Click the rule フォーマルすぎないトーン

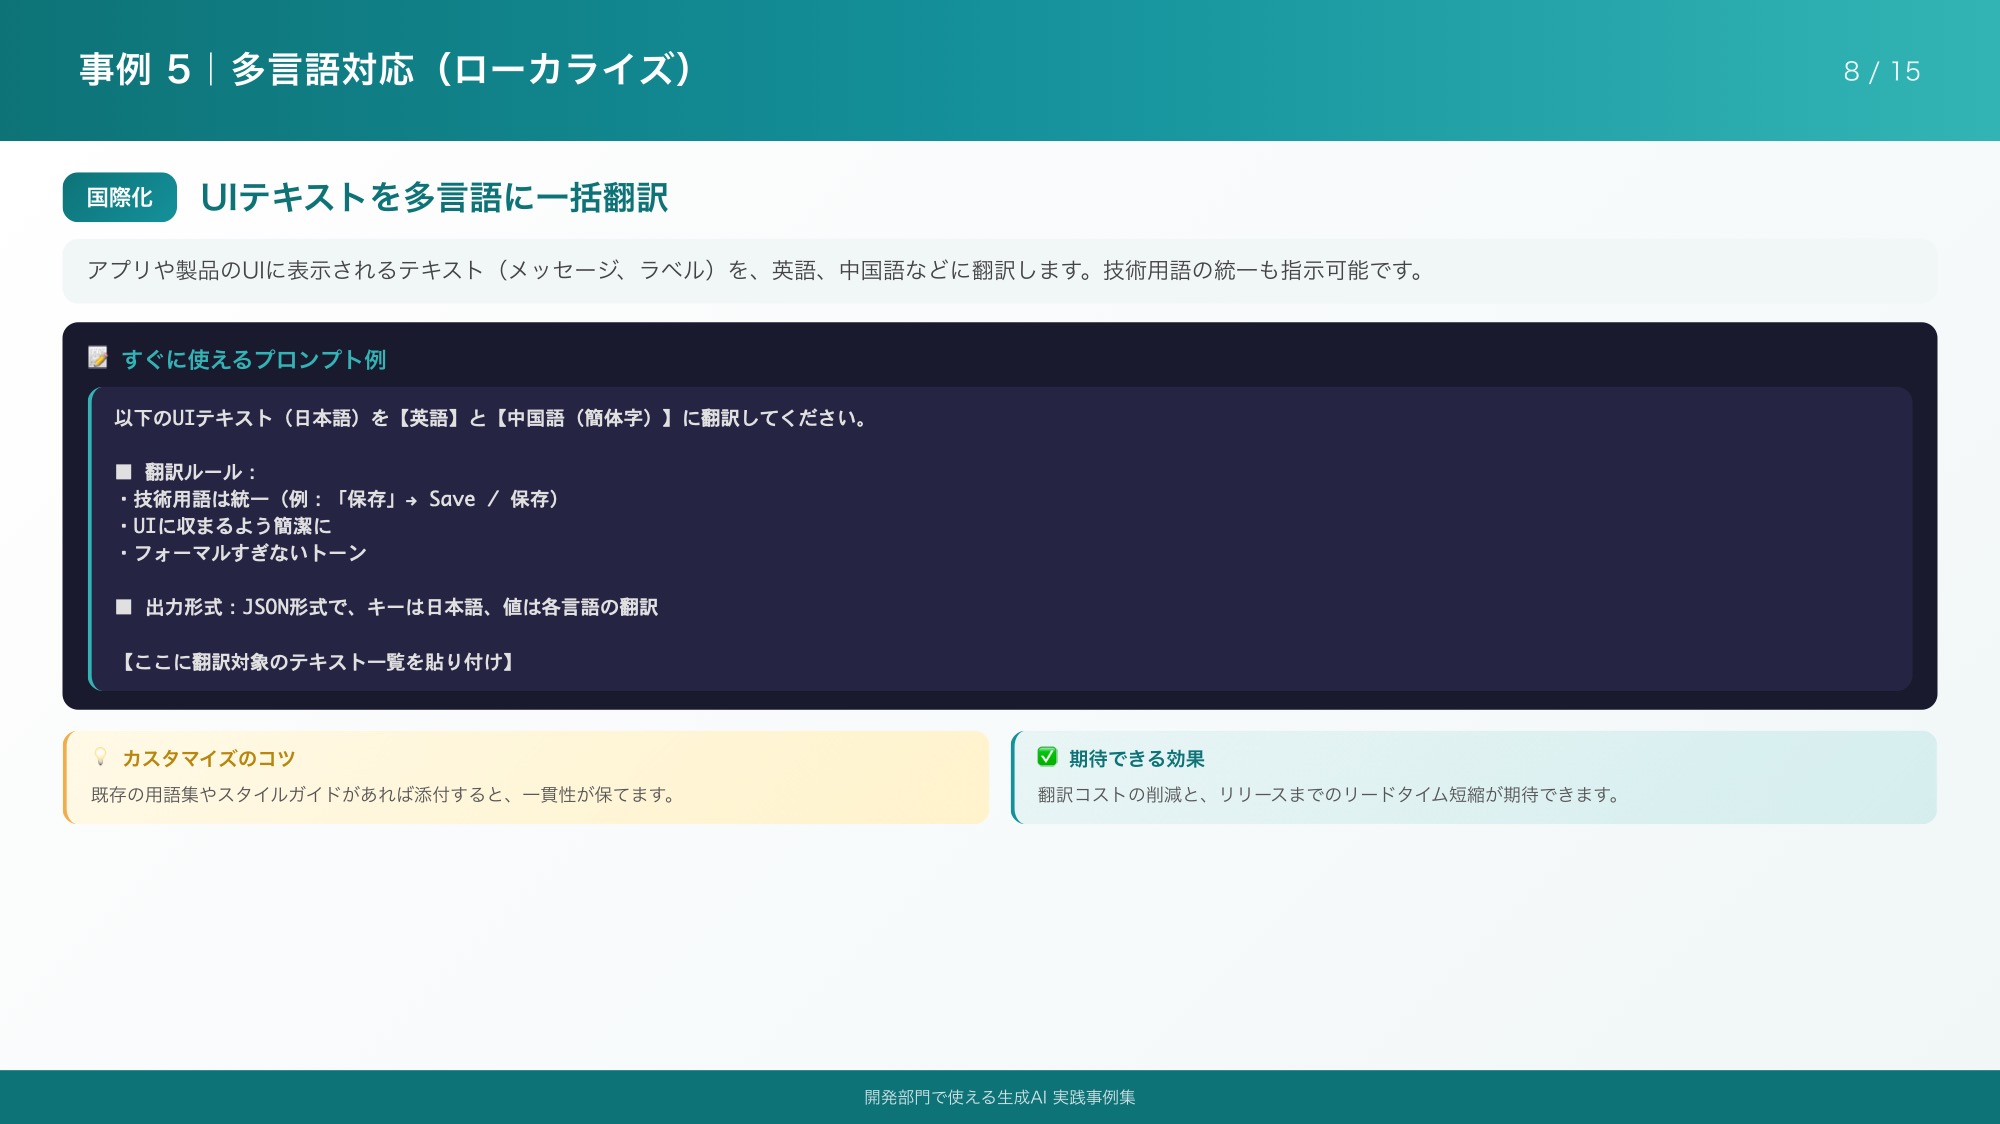pyautogui.click(x=241, y=553)
